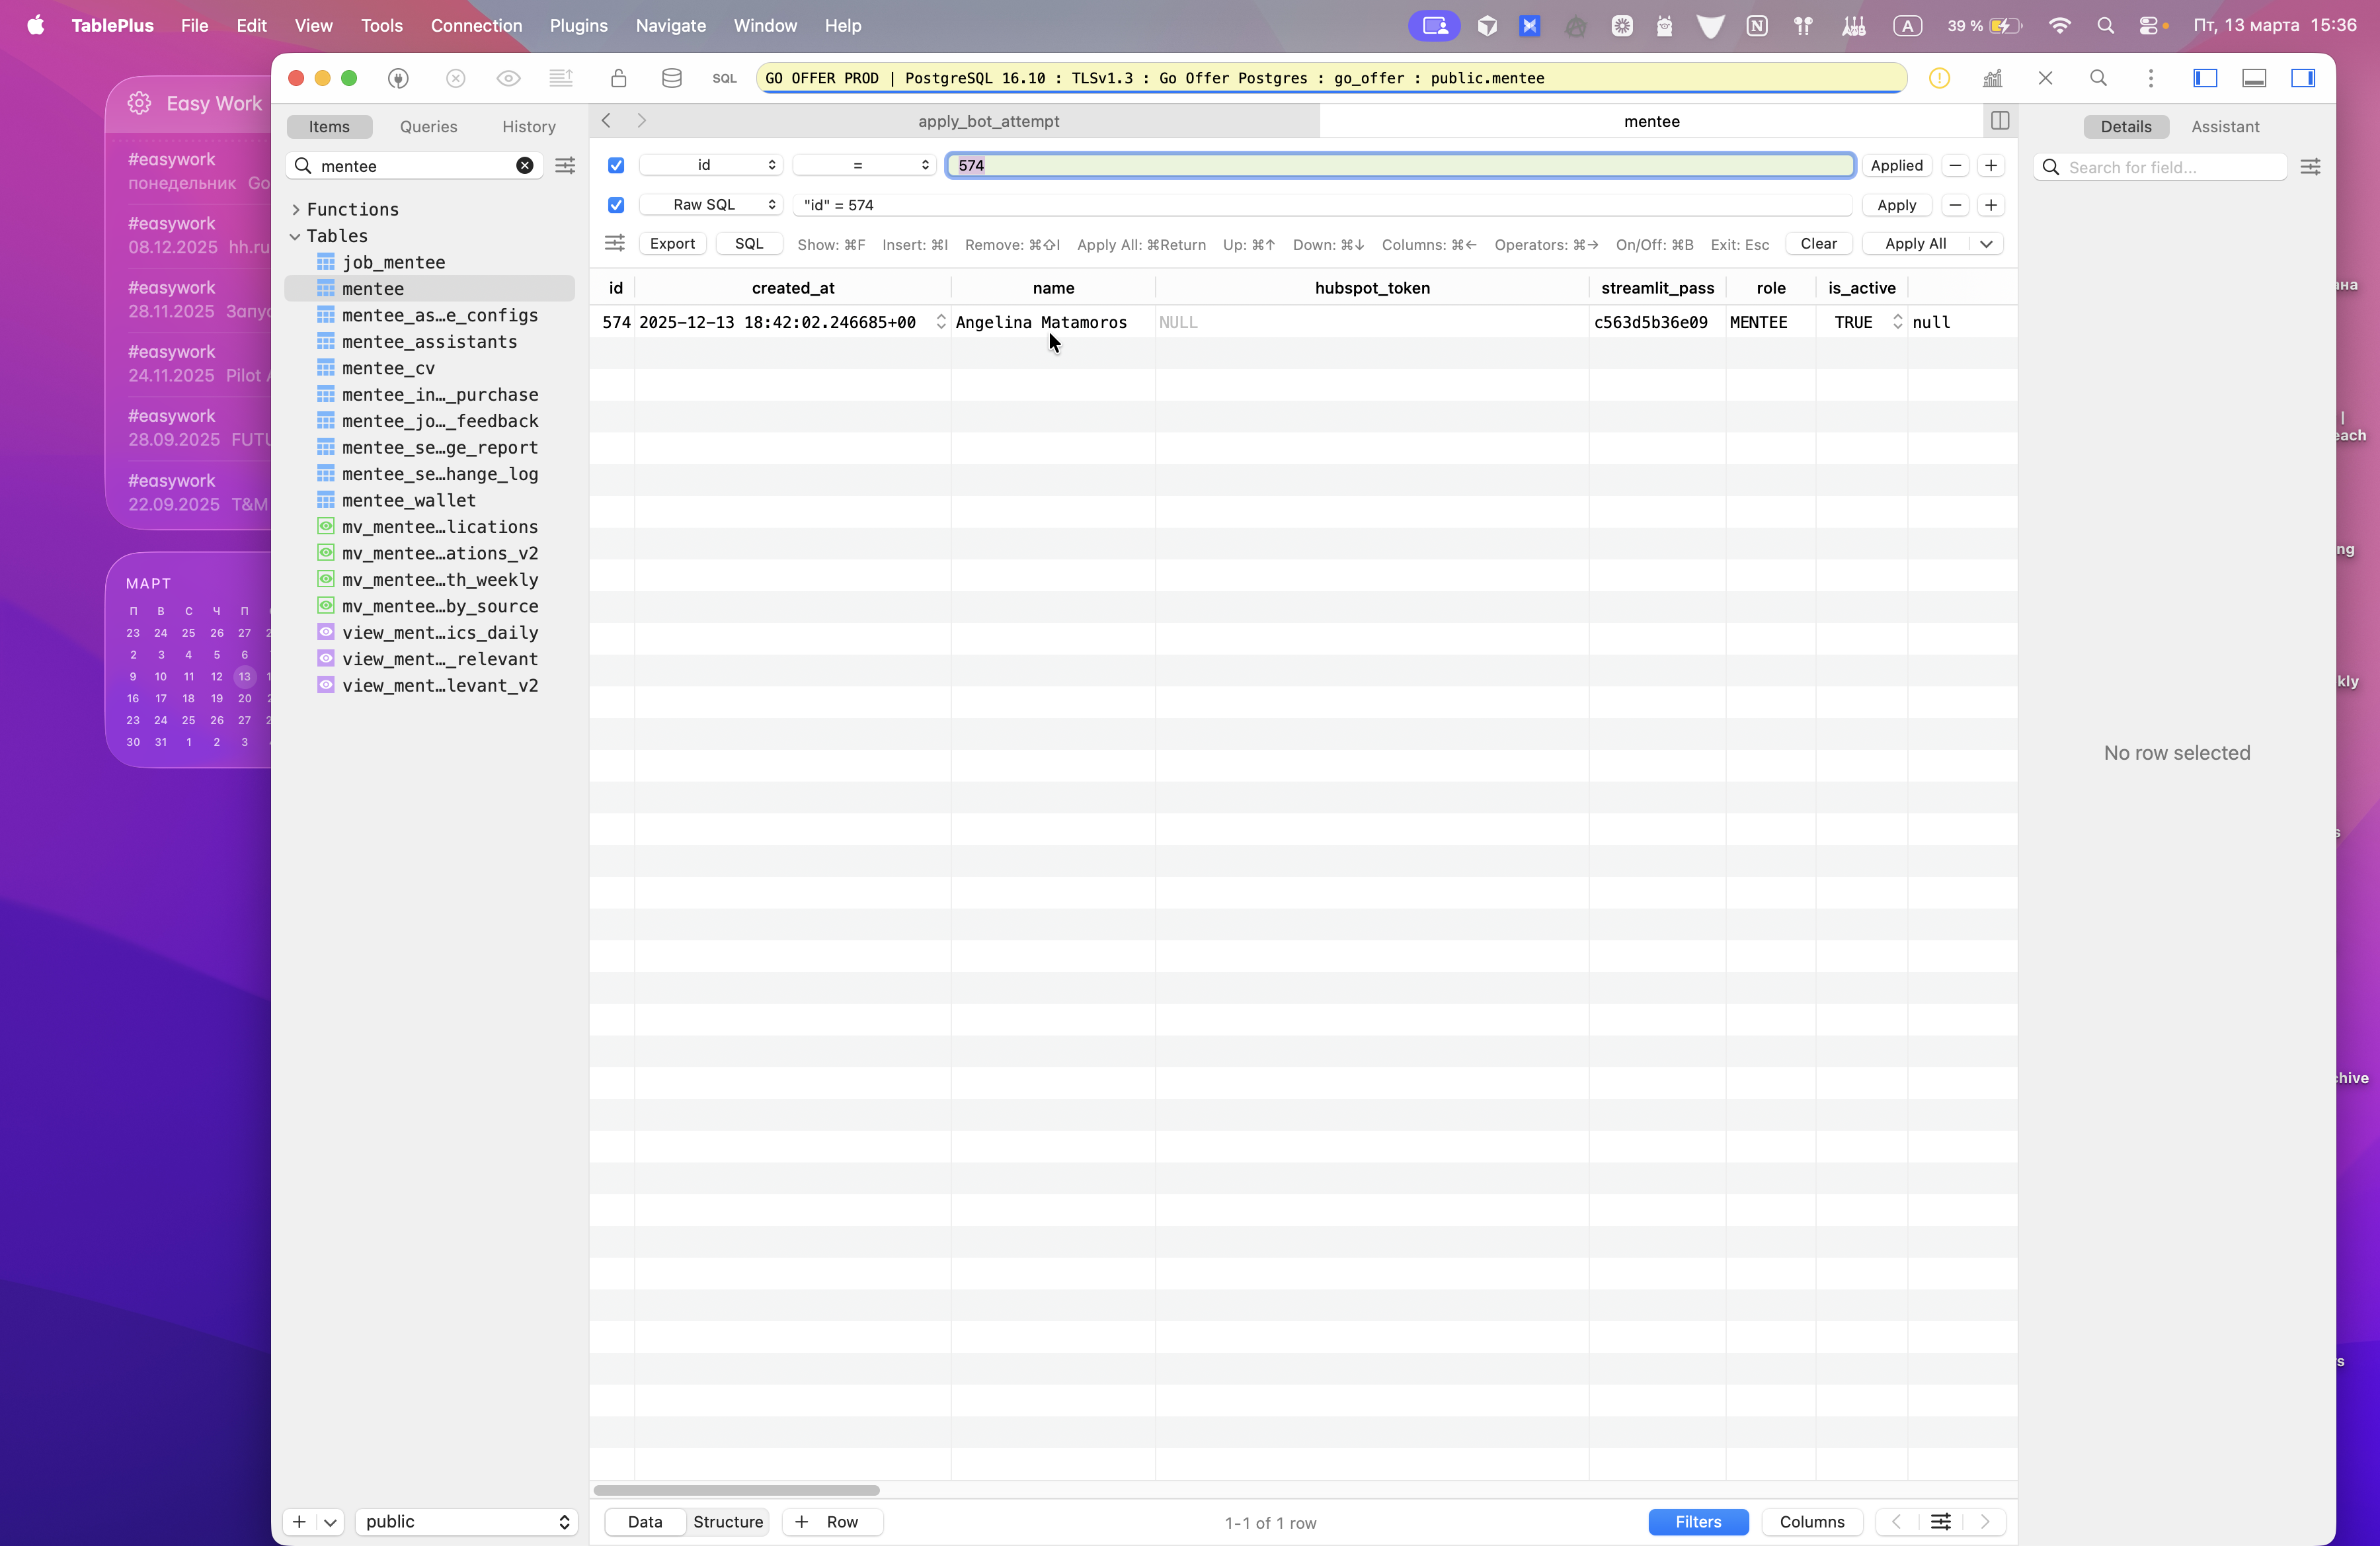Click the Clear filters button
The width and height of the screenshot is (2380, 1546).
[x=1818, y=244]
